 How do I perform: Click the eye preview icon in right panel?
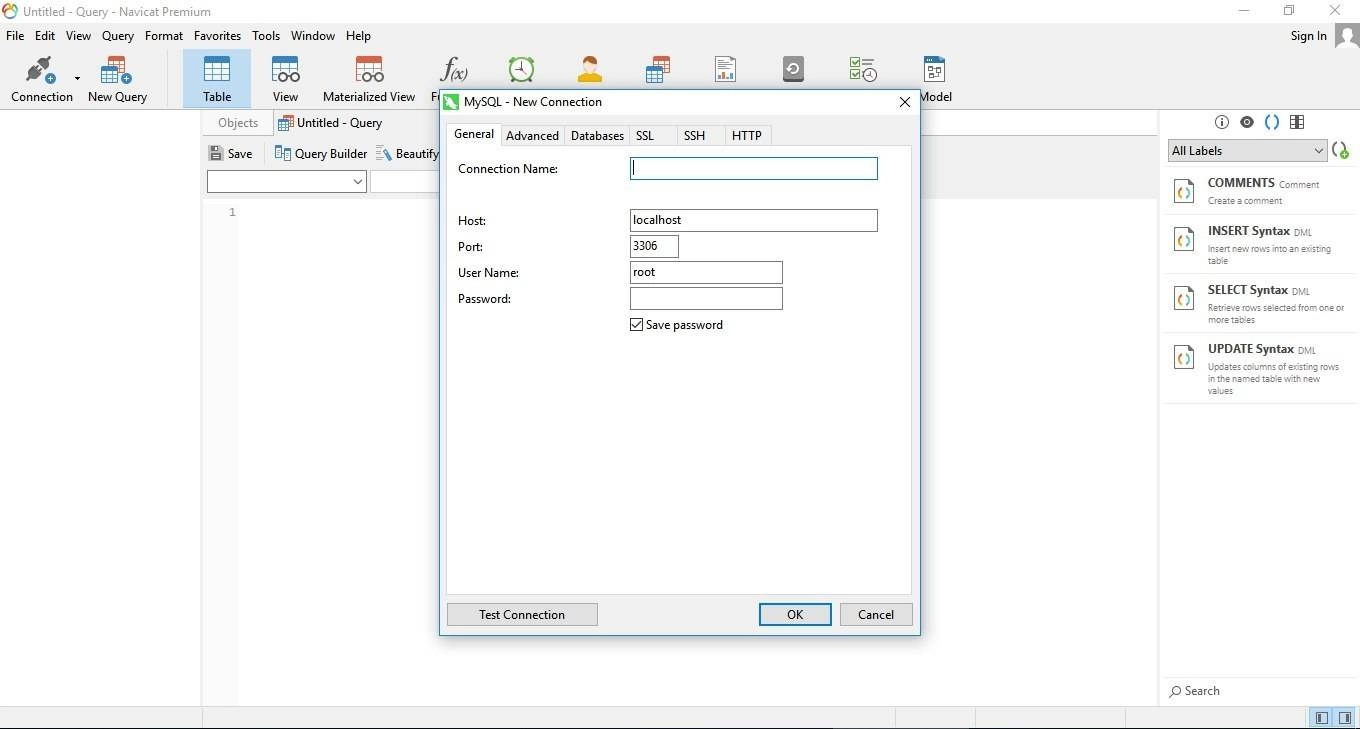(x=1246, y=122)
